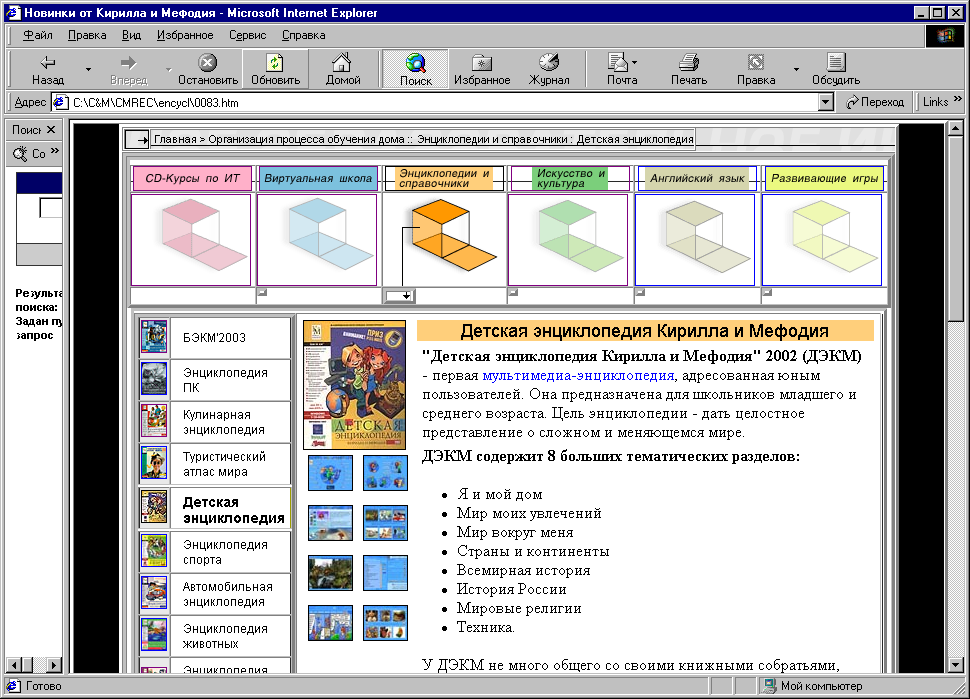Select Виртуальная школа tab
The height and width of the screenshot is (699, 970).
click(x=318, y=179)
